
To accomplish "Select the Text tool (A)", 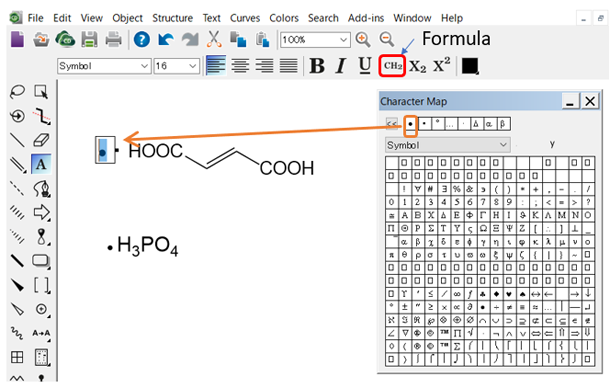I will [x=41, y=164].
